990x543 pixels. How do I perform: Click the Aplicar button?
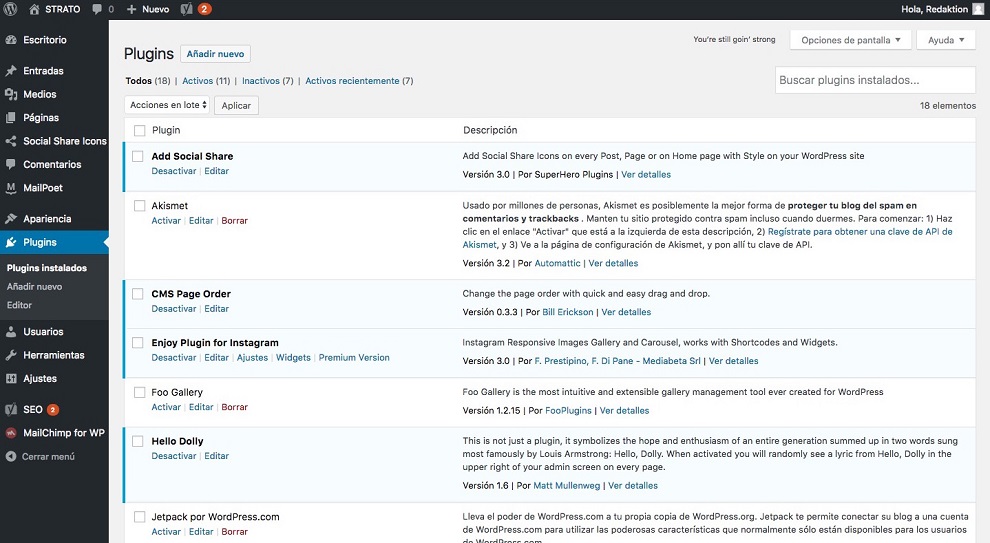click(236, 105)
